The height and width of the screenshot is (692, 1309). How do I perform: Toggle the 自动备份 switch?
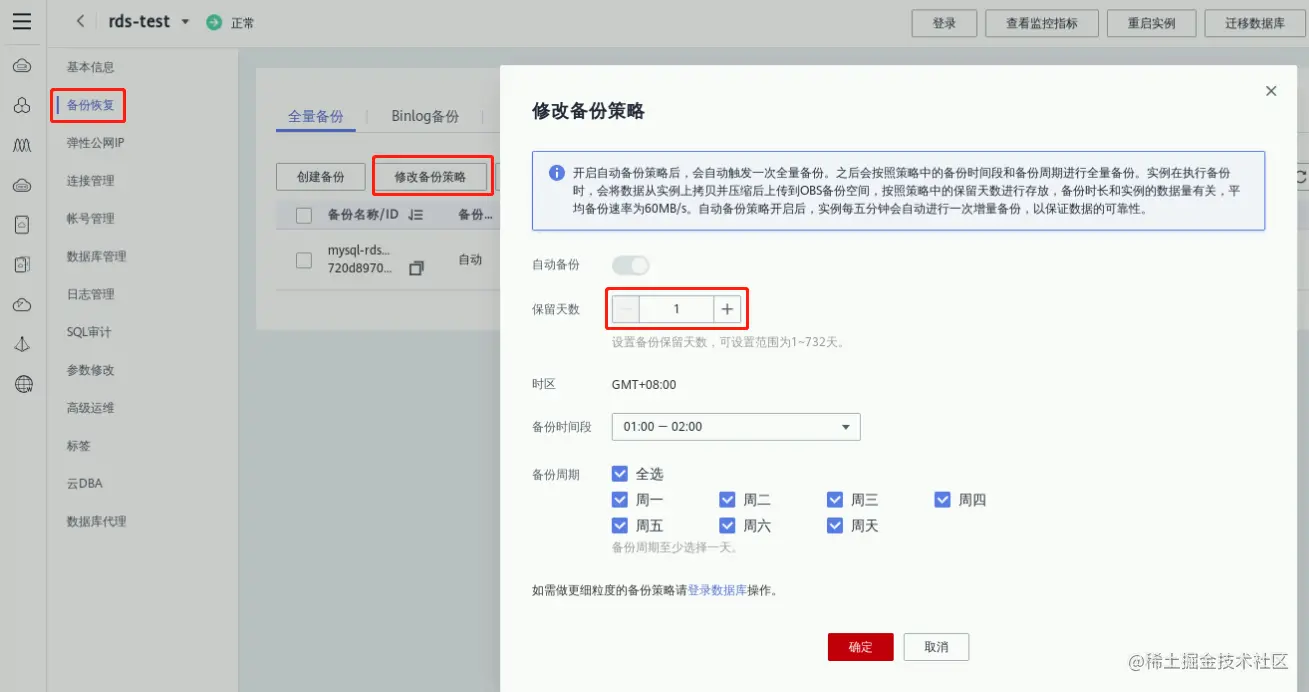[631, 265]
